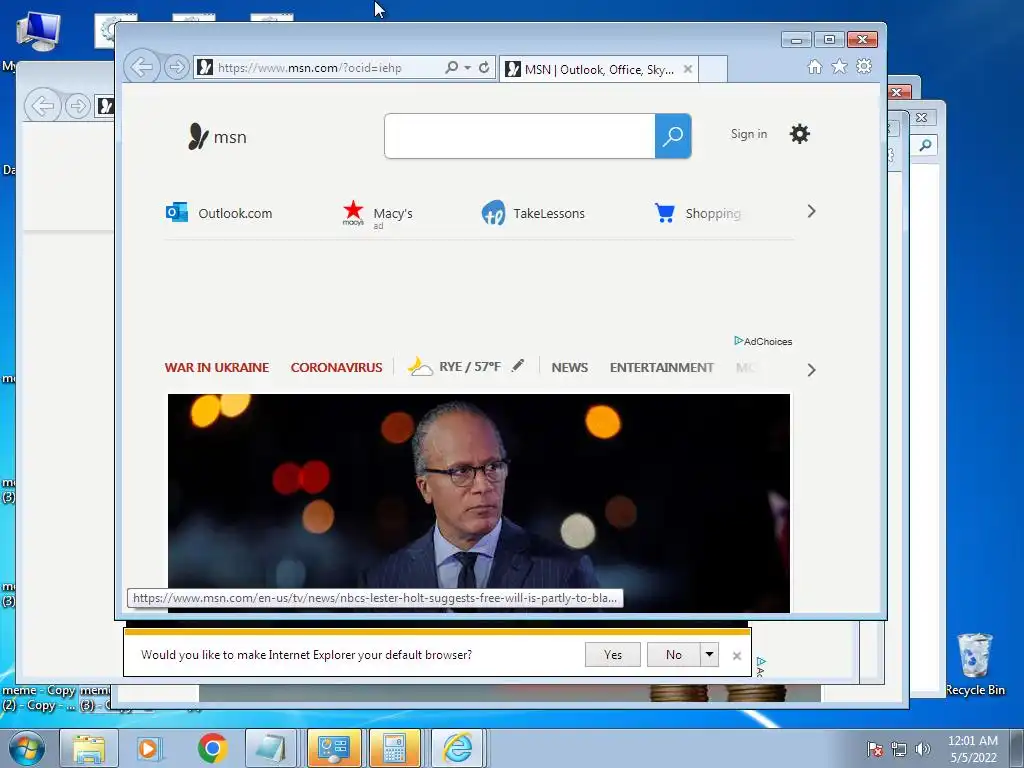This screenshot has height=768, width=1024.
Task: Open a new blank tab
Action: click(x=713, y=69)
